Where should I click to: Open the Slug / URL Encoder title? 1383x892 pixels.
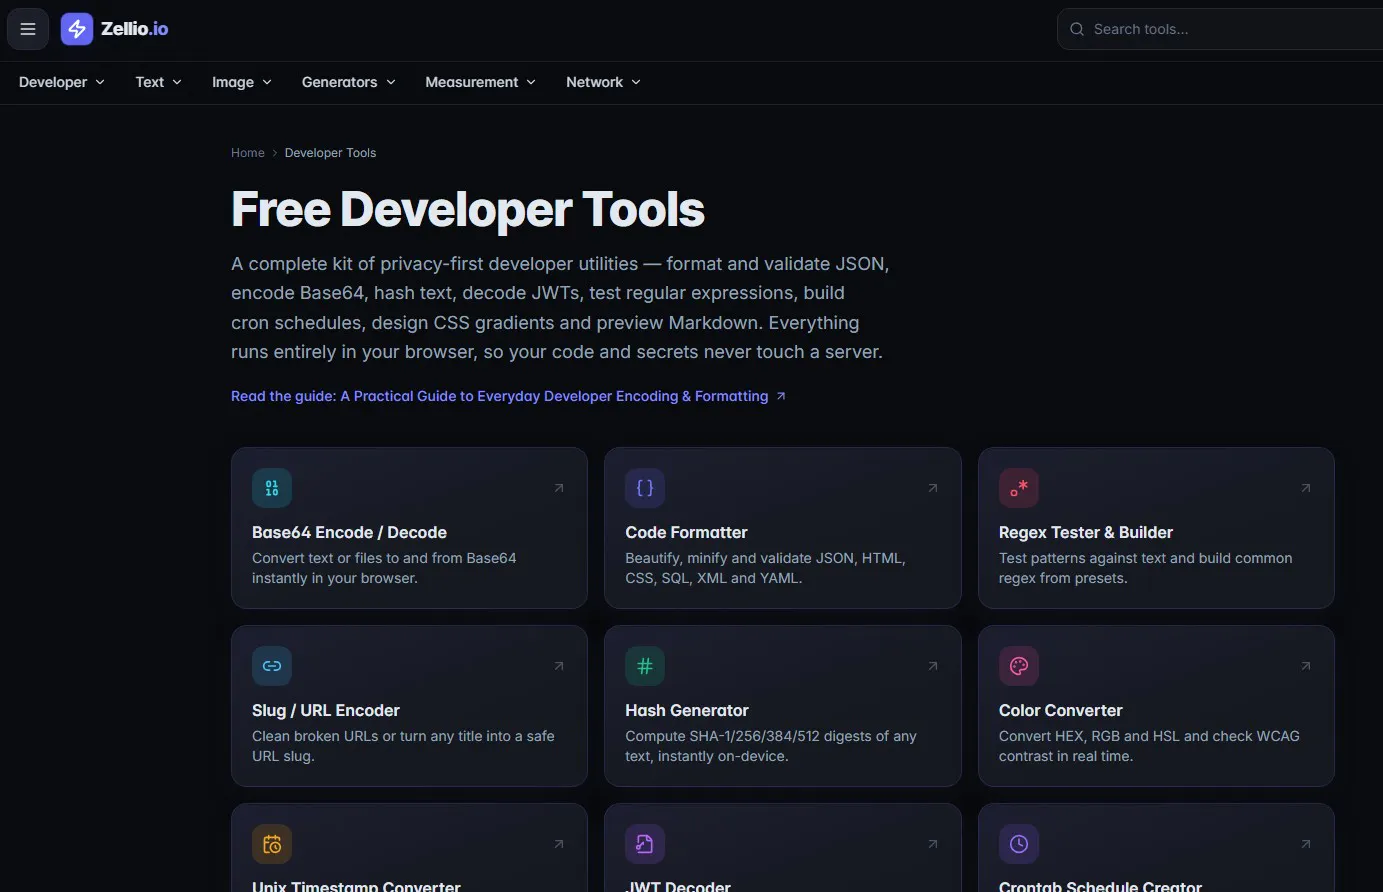point(326,710)
